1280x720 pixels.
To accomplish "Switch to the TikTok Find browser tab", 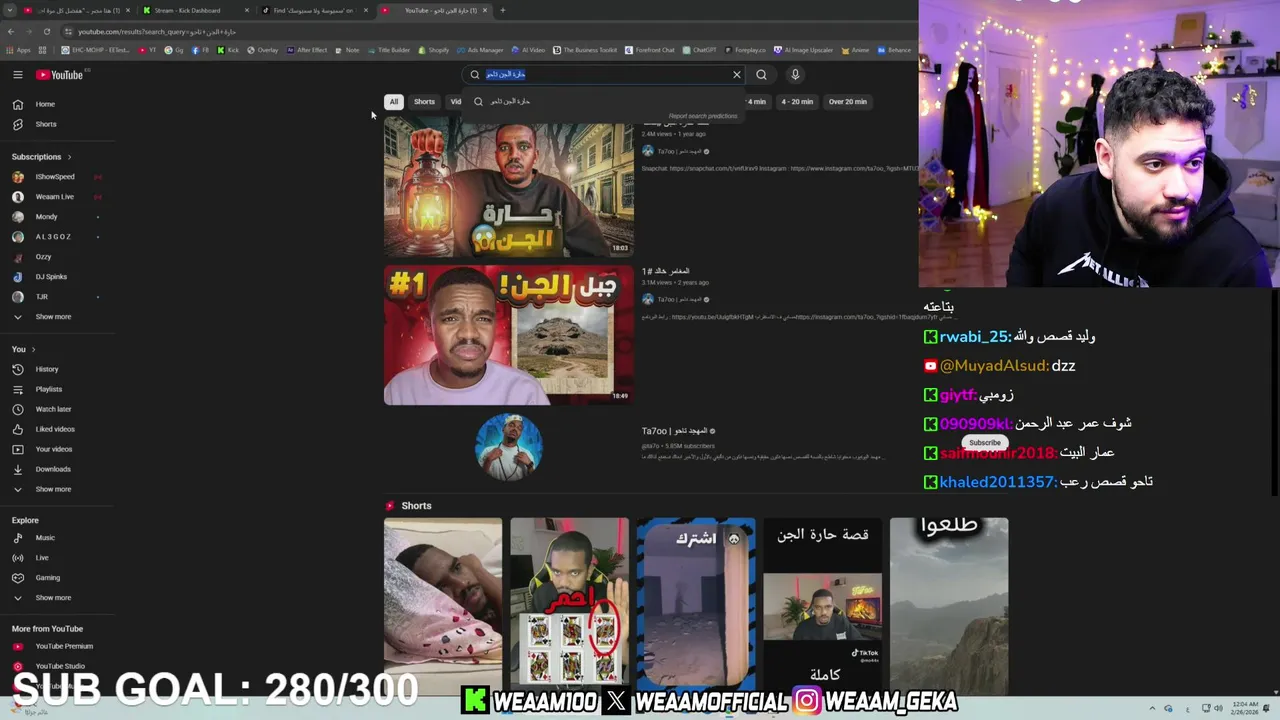I will click(314, 10).
